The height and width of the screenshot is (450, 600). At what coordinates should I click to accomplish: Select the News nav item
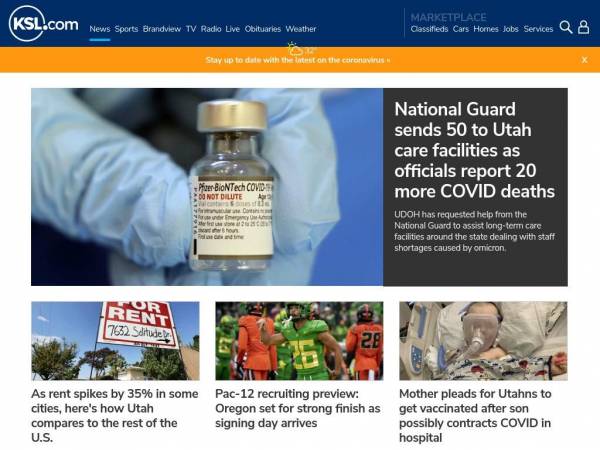pos(100,29)
